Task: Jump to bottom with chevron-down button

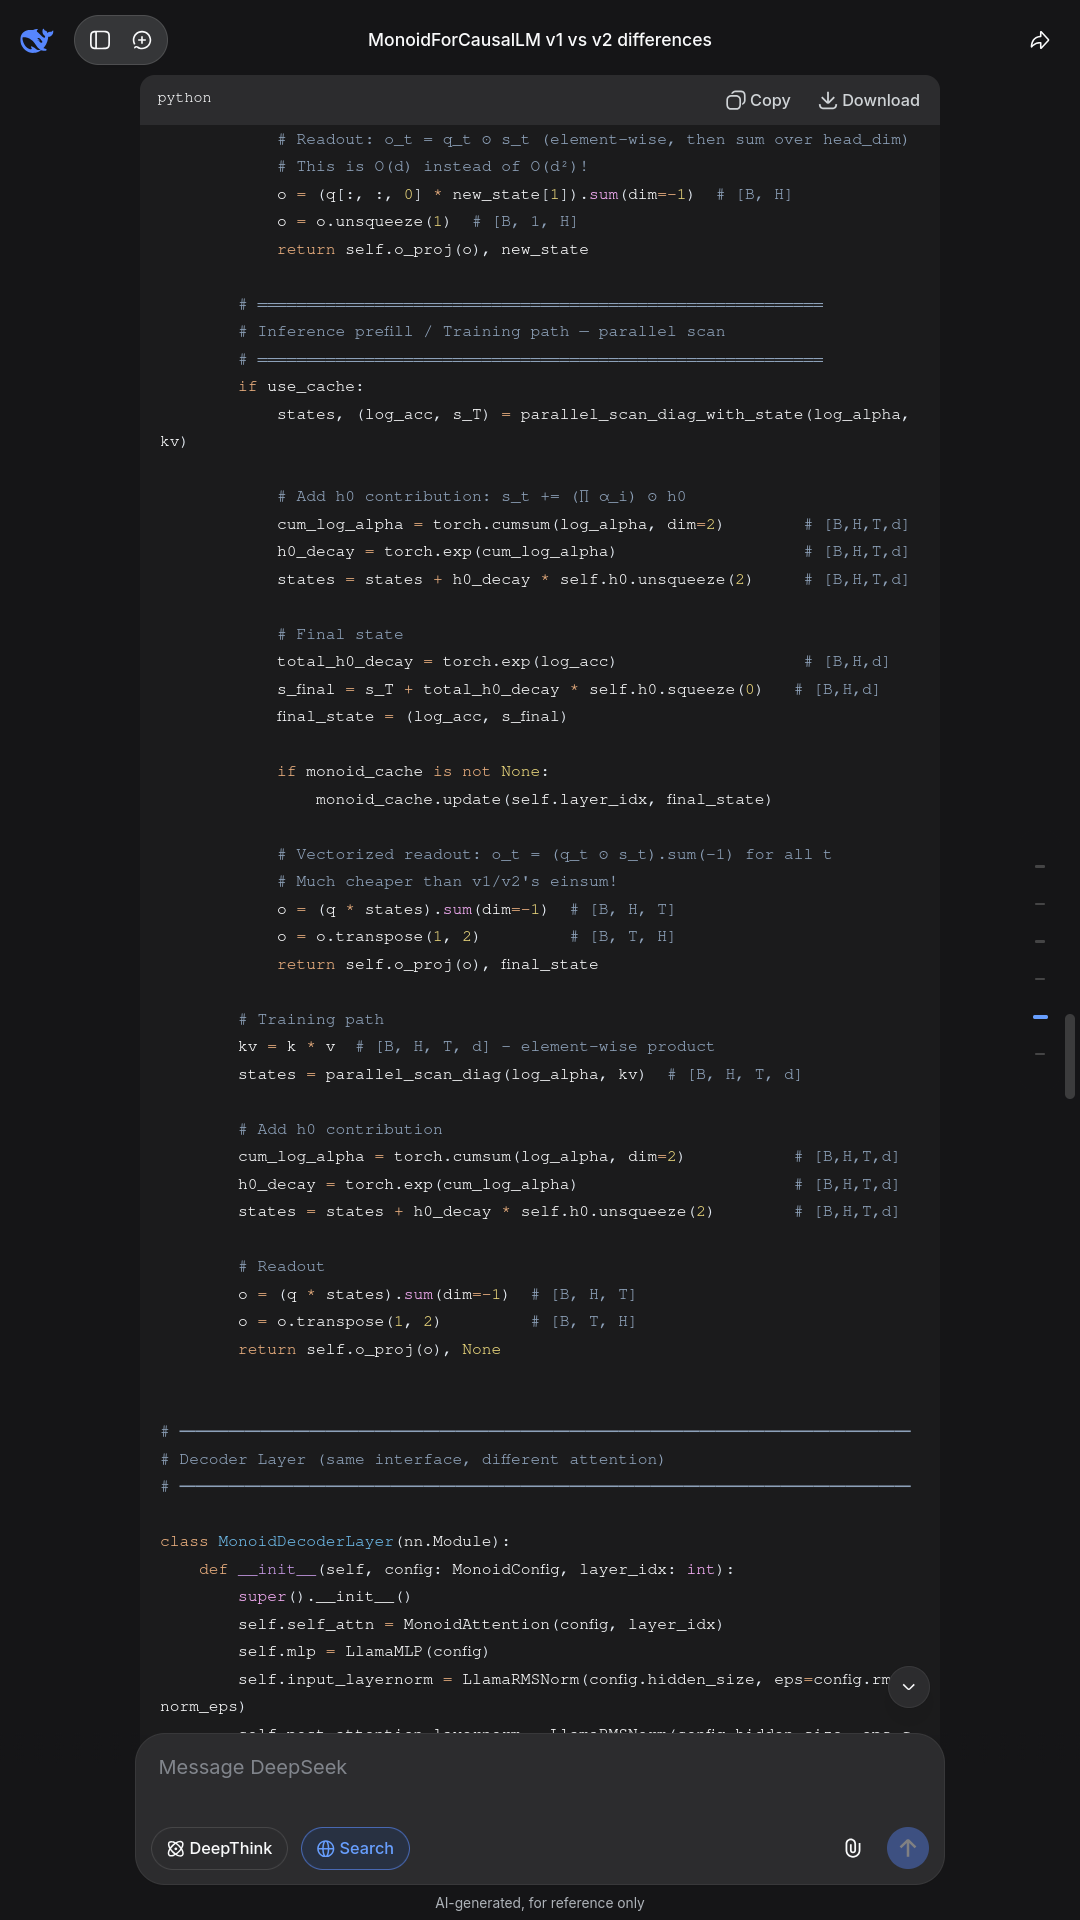Action: [x=909, y=1687]
